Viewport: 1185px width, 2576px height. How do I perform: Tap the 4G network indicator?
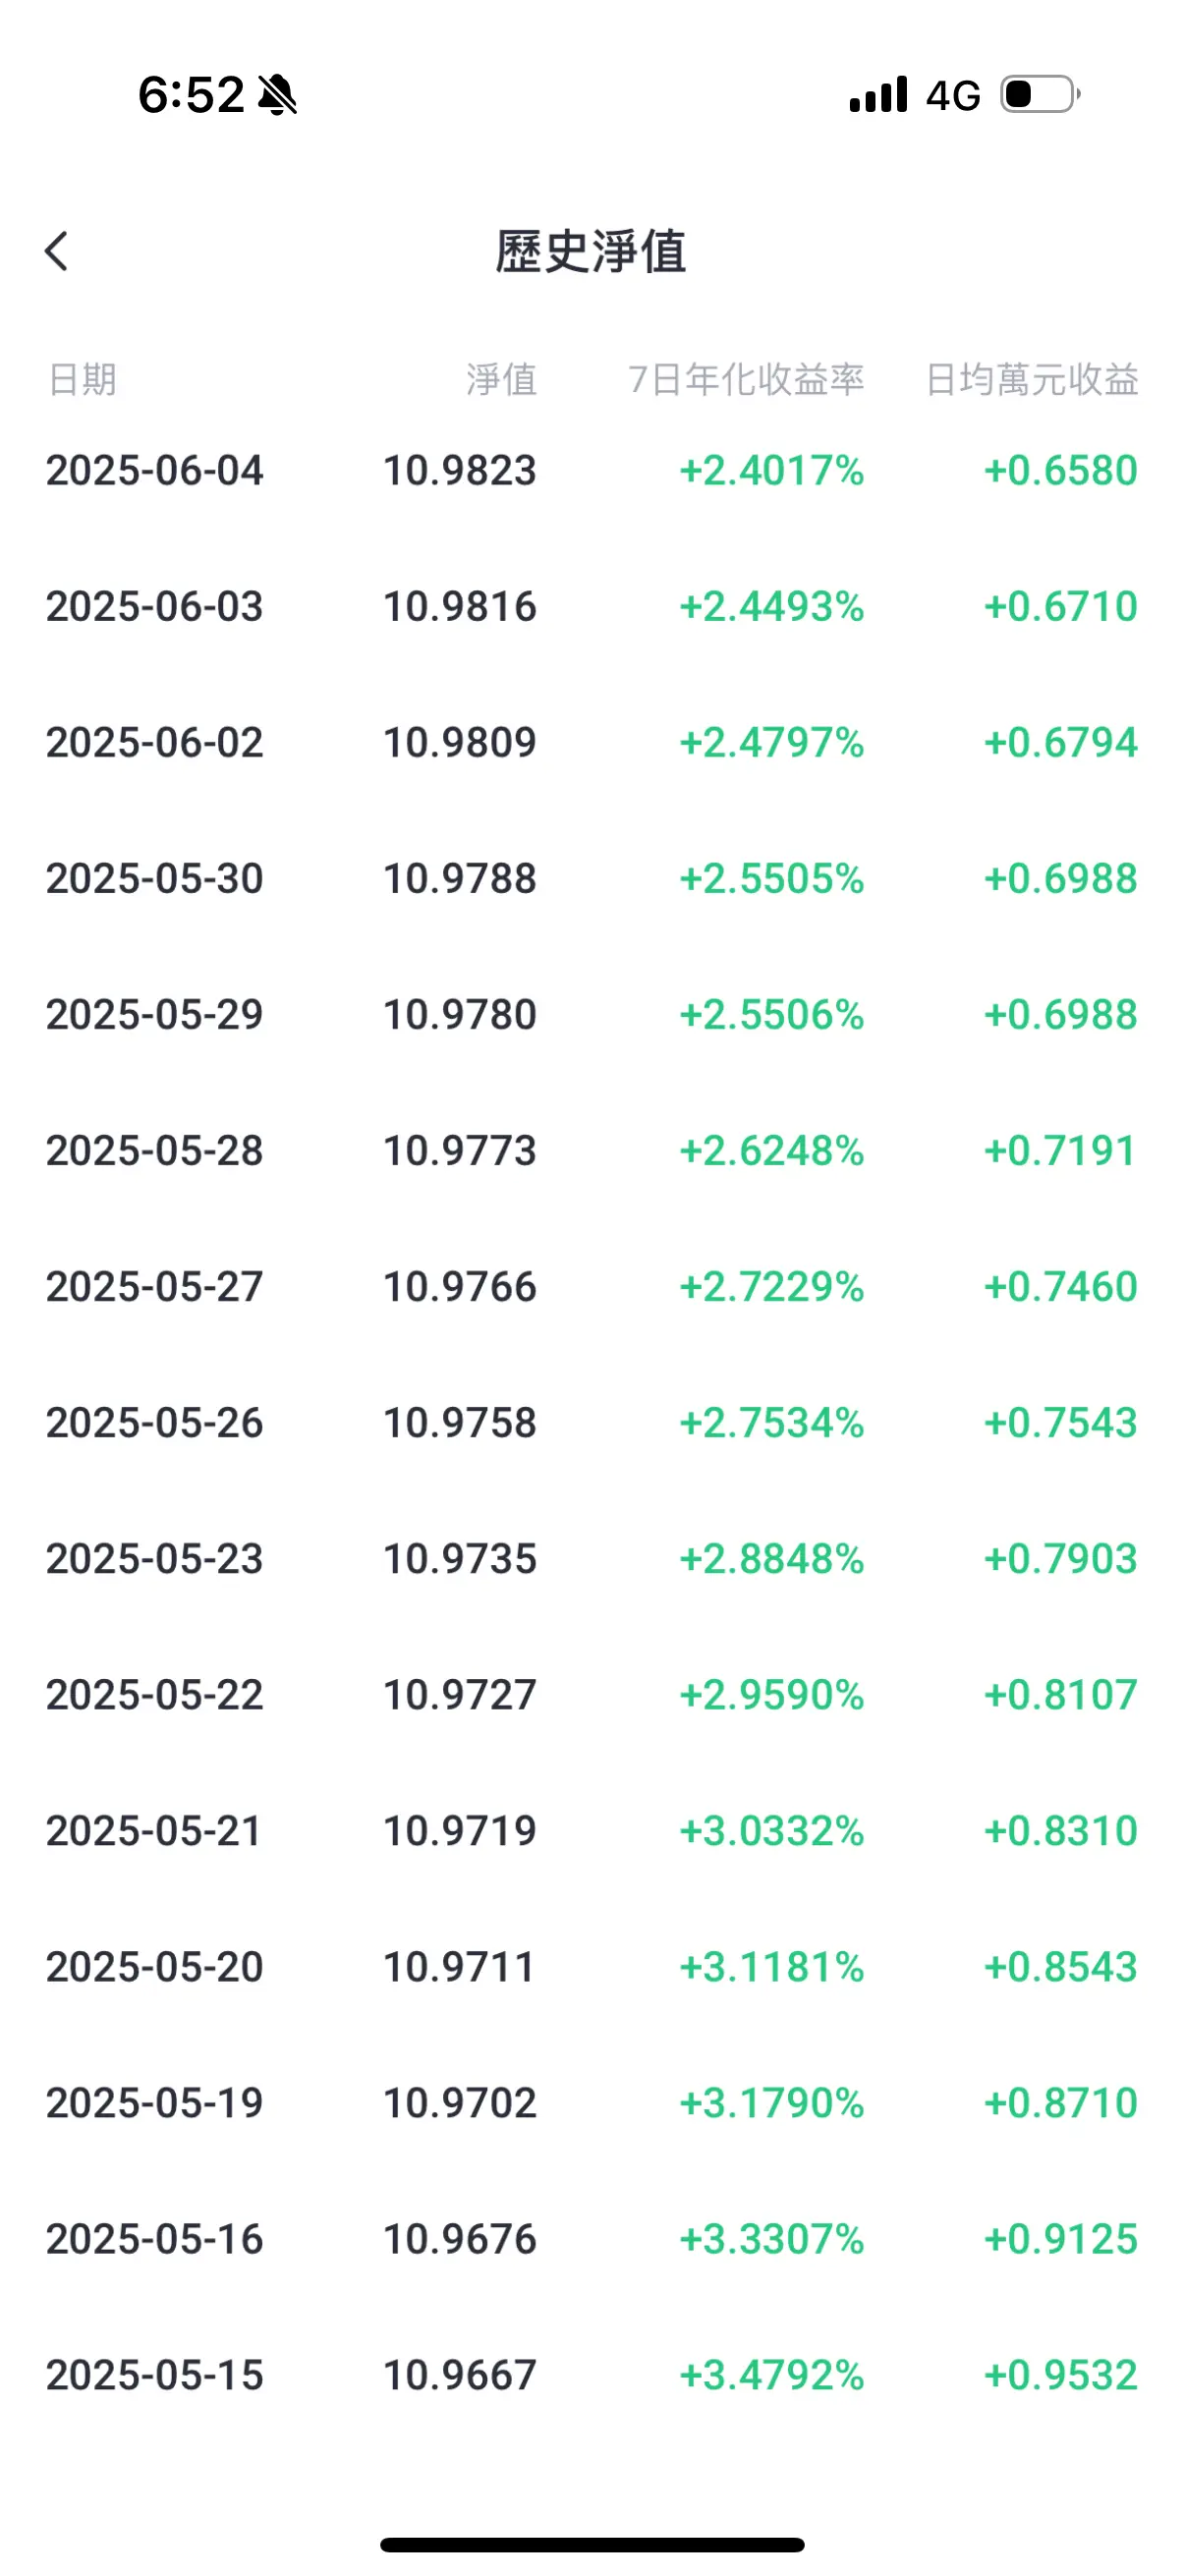click(x=953, y=96)
